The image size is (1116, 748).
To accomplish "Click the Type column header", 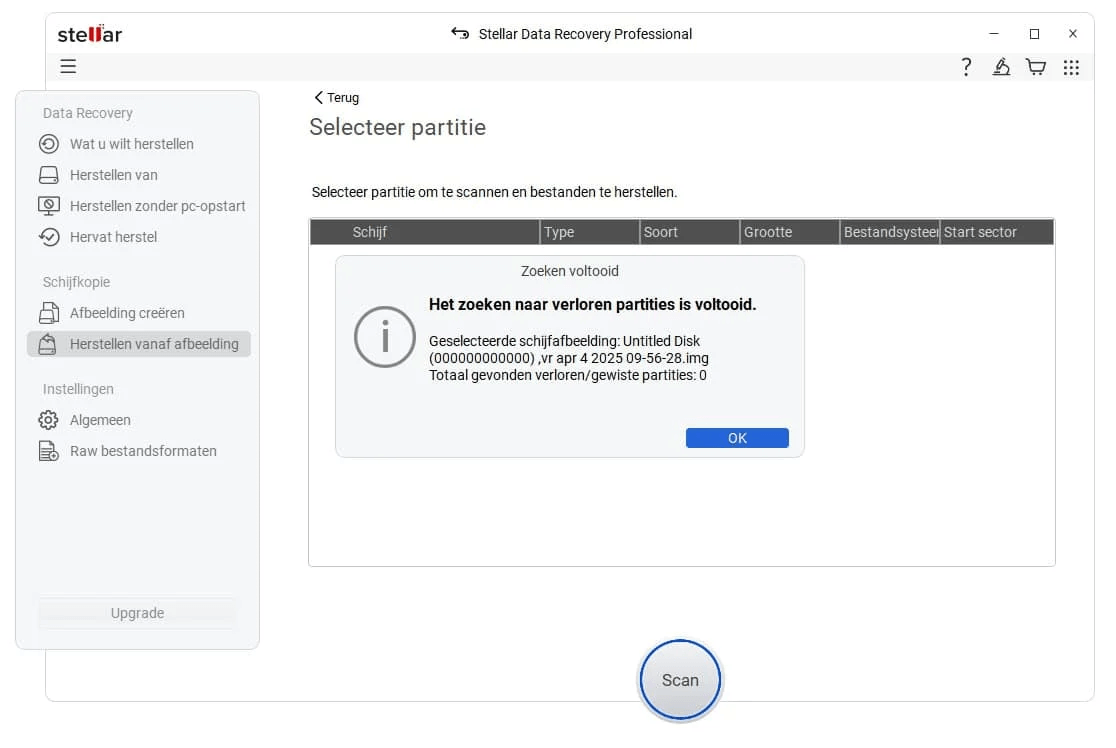I will pyautogui.click(x=589, y=232).
